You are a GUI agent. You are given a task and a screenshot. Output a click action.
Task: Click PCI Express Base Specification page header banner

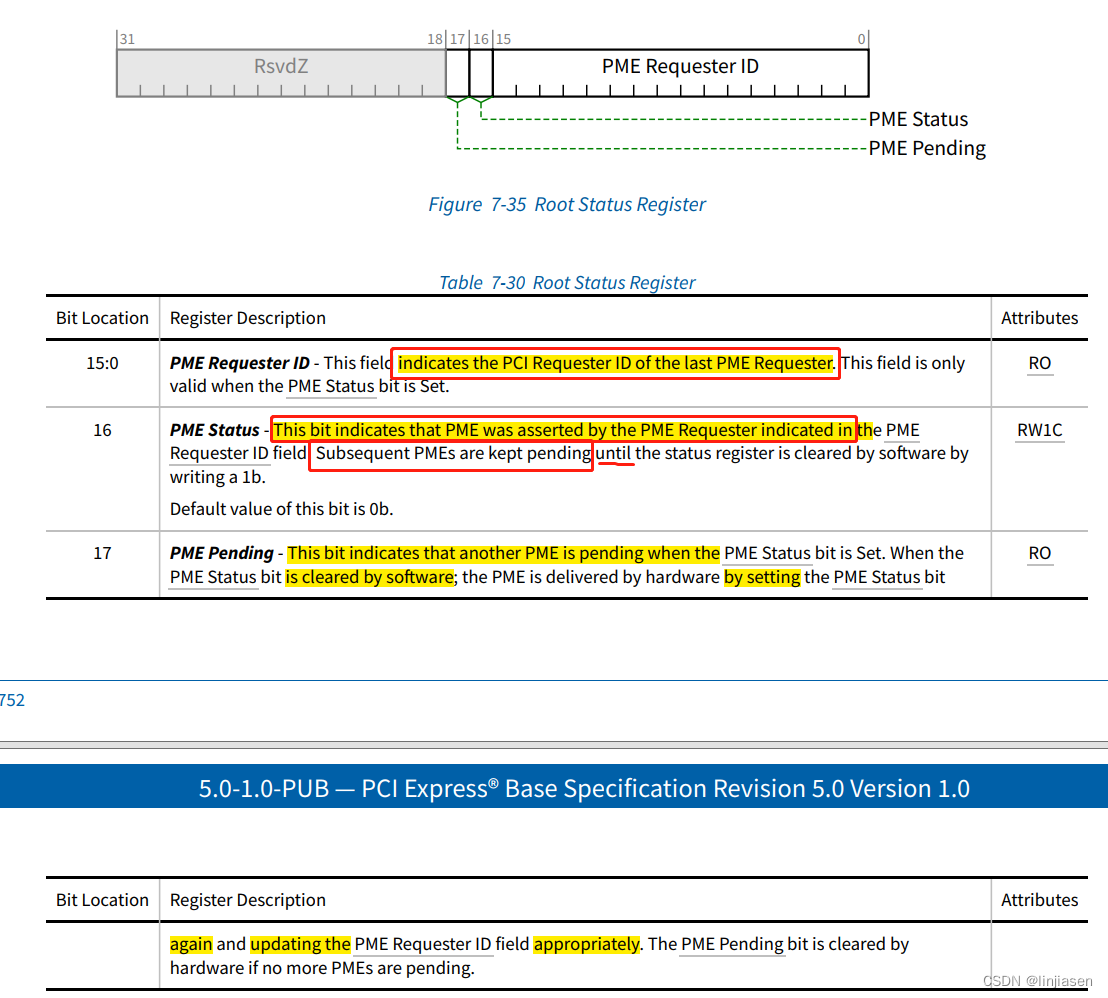coord(554,787)
